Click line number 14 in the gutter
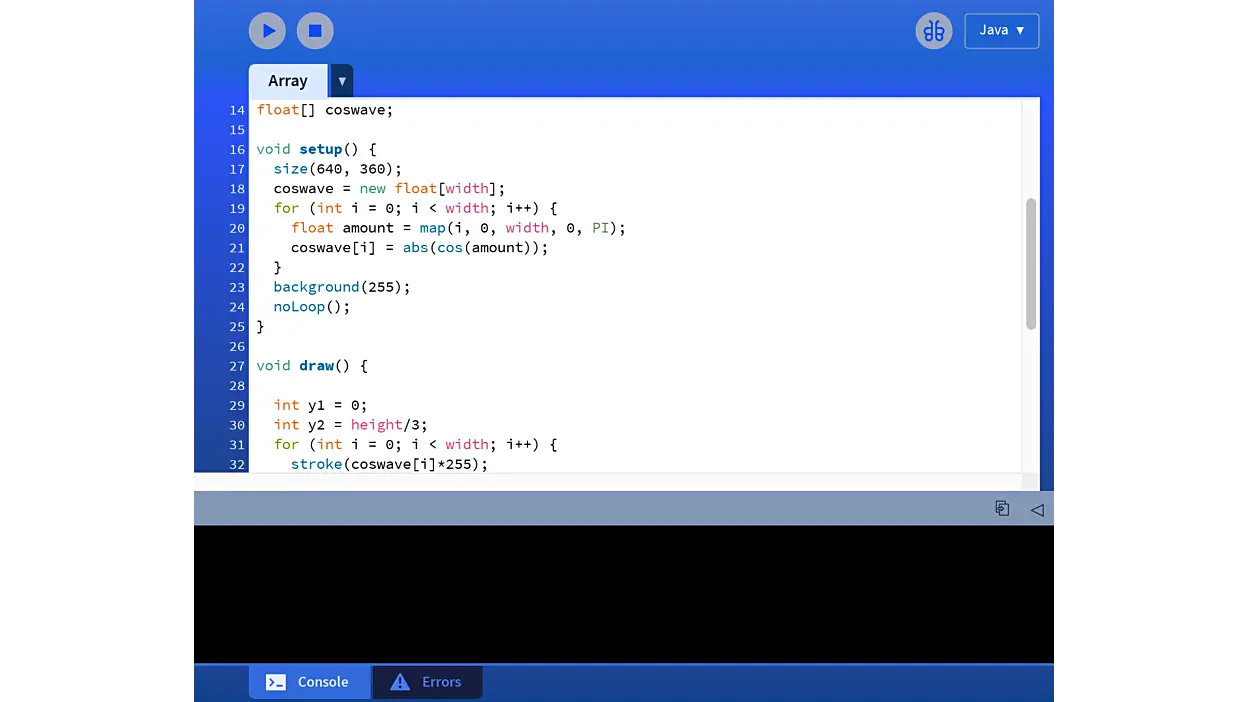The height and width of the screenshot is (702, 1248). tap(236, 110)
